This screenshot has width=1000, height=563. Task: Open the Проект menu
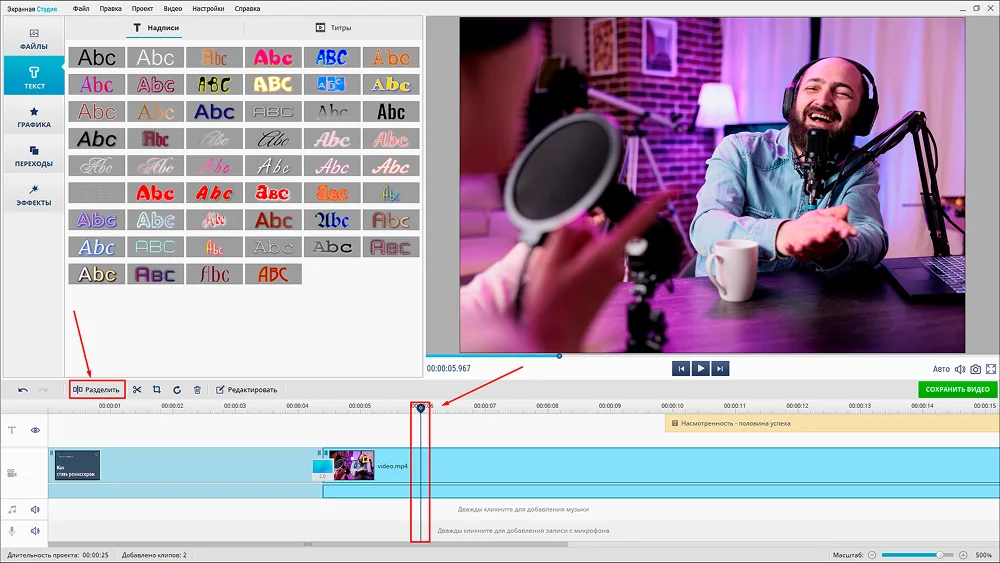point(142,8)
